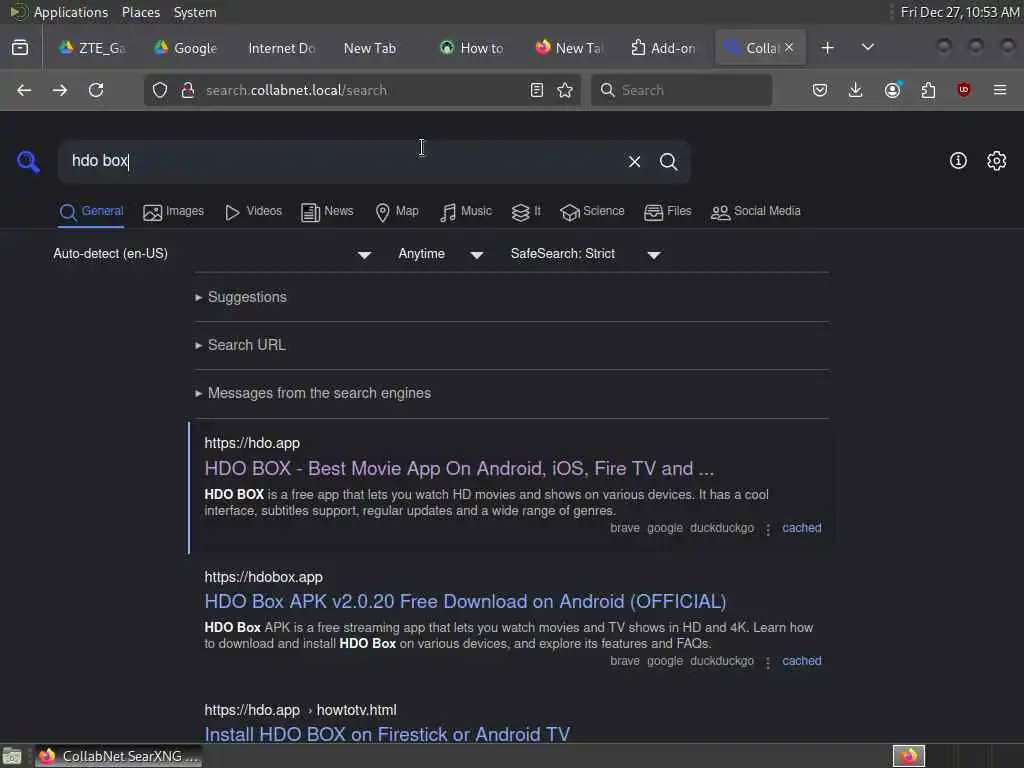The height and width of the screenshot is (768, 1024).
Task: Click the show desktop taskbar icon
Action: point(12,756)
